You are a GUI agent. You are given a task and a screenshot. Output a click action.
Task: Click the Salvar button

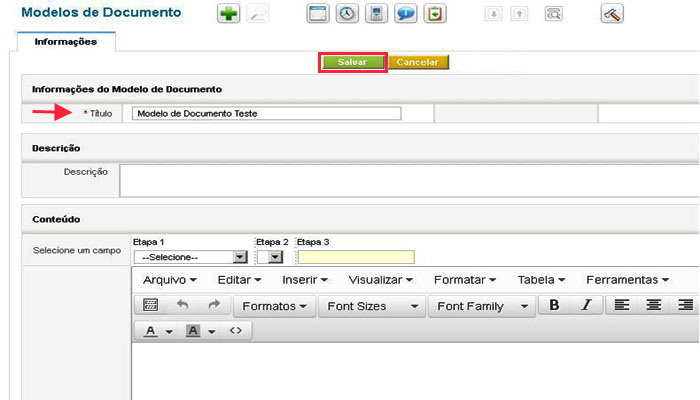(353, 62)
